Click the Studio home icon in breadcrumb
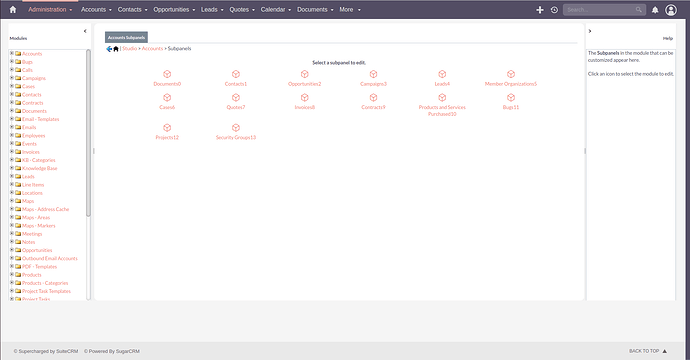Image resolution: width=690 pixels, height=360 pixels. tap(116, 49)
